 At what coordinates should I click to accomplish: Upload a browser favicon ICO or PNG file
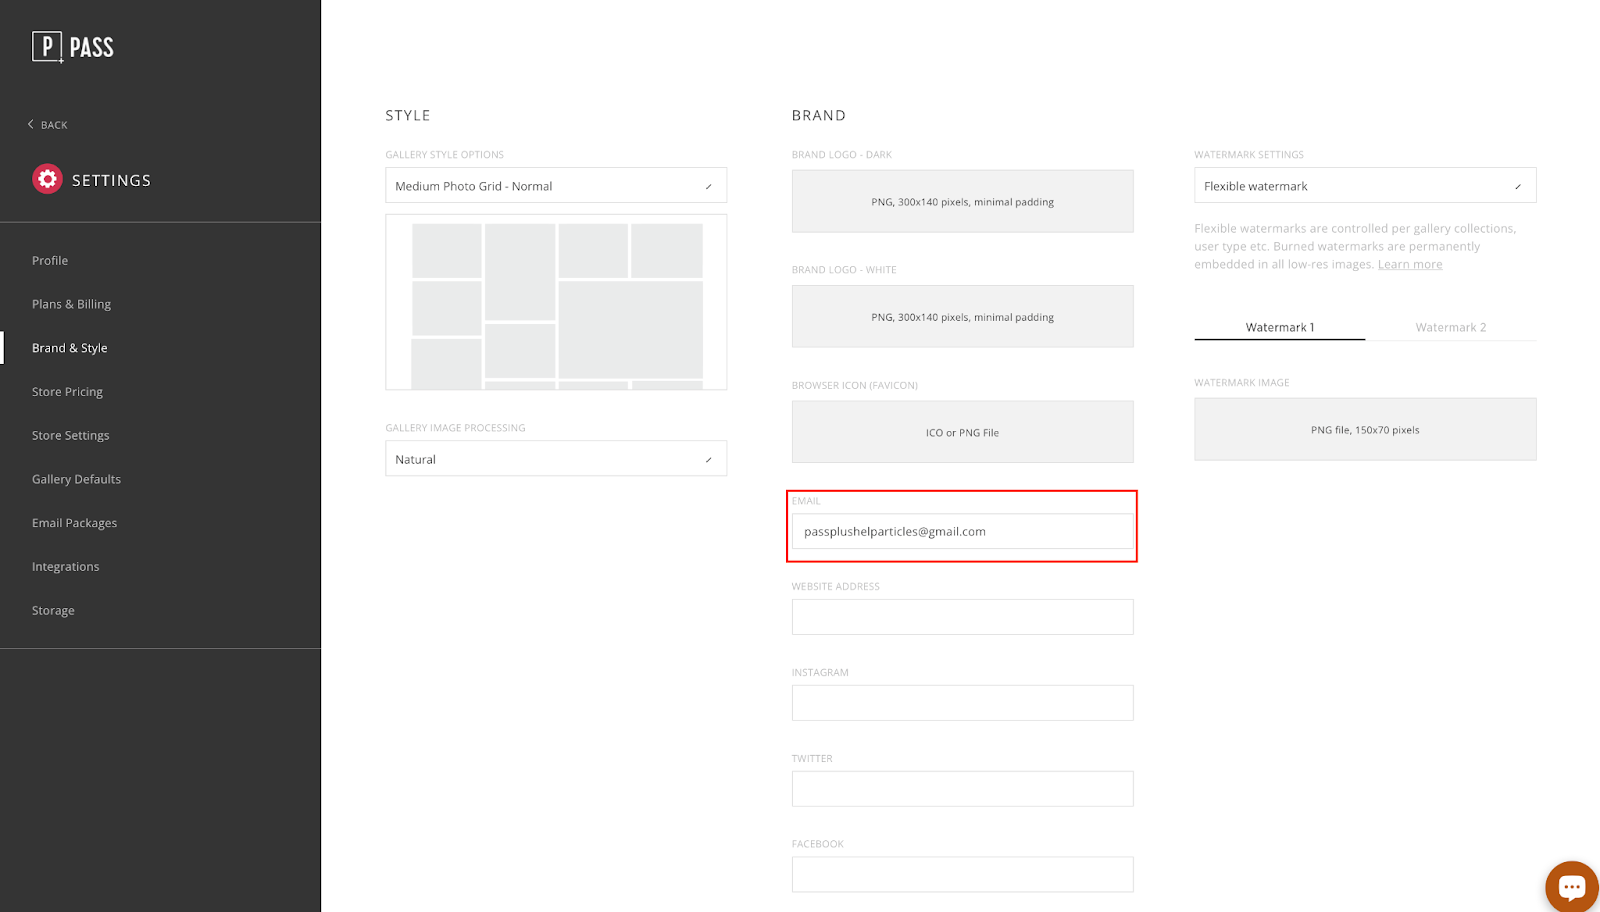click(x=962, y=432)
